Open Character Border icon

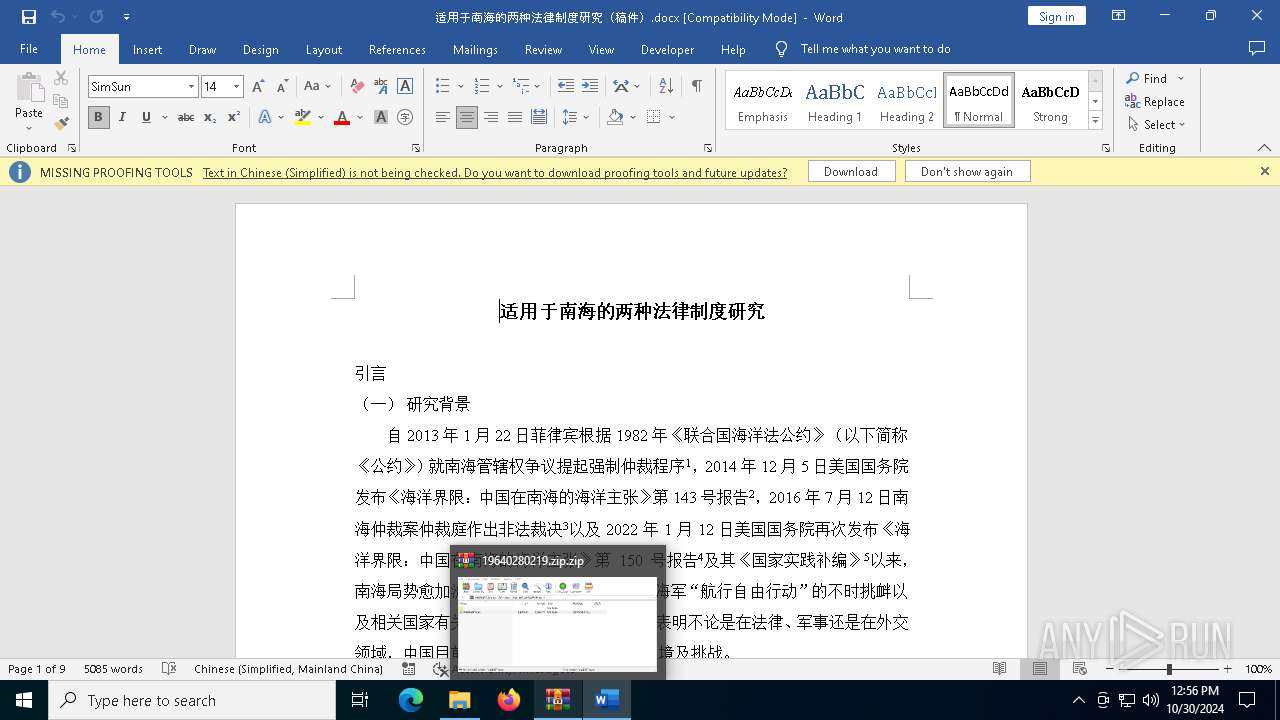(x=405, y=87)
